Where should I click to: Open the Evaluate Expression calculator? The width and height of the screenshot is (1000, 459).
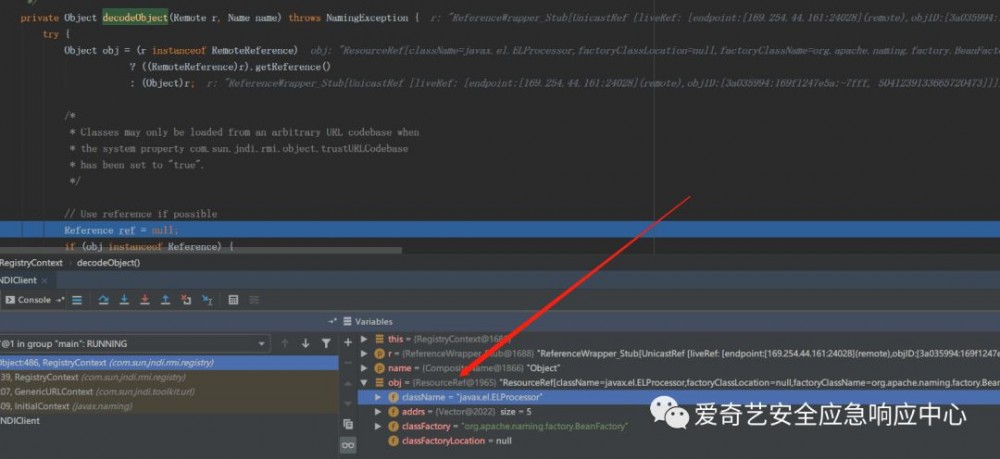point(233,300)
